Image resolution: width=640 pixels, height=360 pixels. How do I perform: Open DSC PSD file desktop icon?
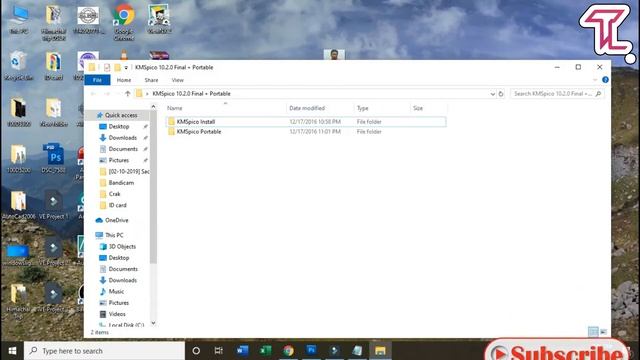click(x=53, y=158)
